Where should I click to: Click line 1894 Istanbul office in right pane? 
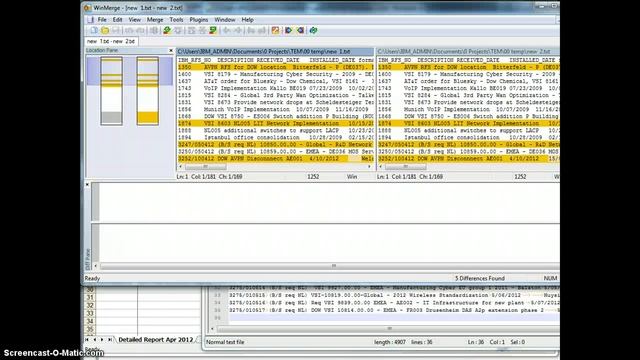[468, 137]
